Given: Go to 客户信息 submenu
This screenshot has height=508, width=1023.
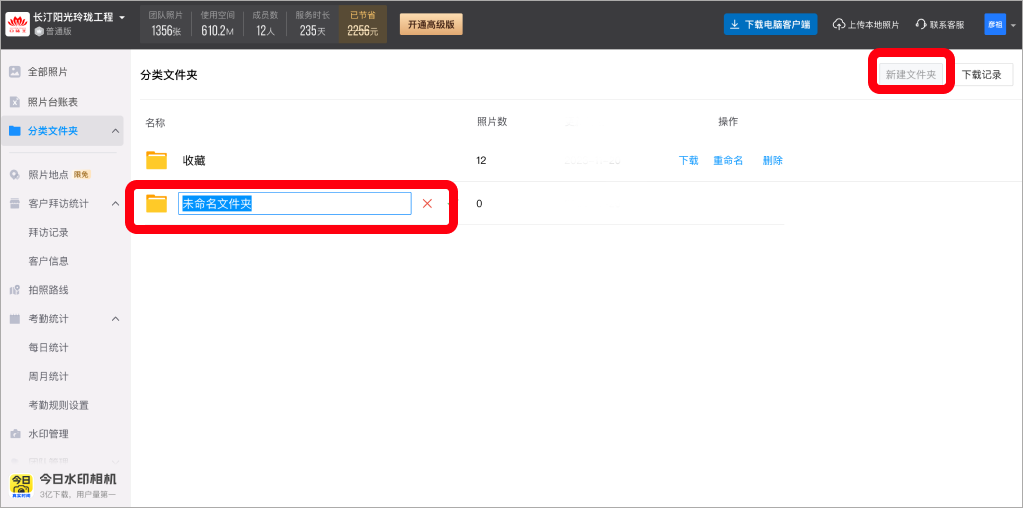Looking at the screenshot, I should 48,261.
